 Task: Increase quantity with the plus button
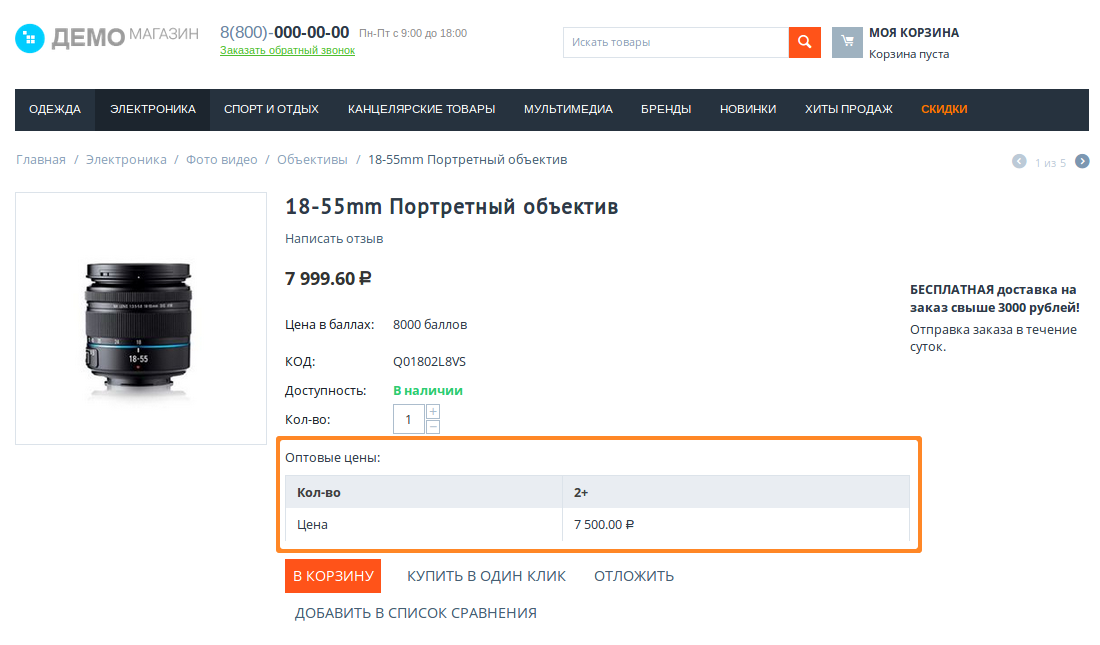pos(433,411)
